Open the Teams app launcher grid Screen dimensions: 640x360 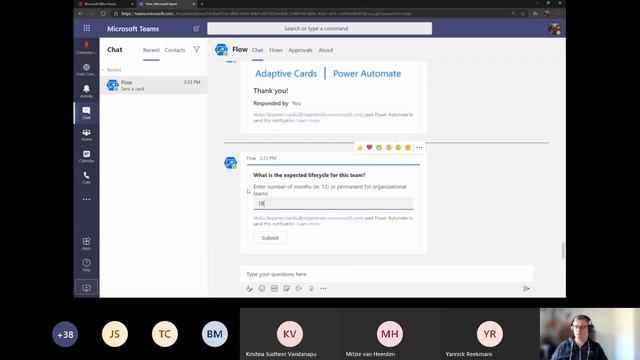pos(87,28)
